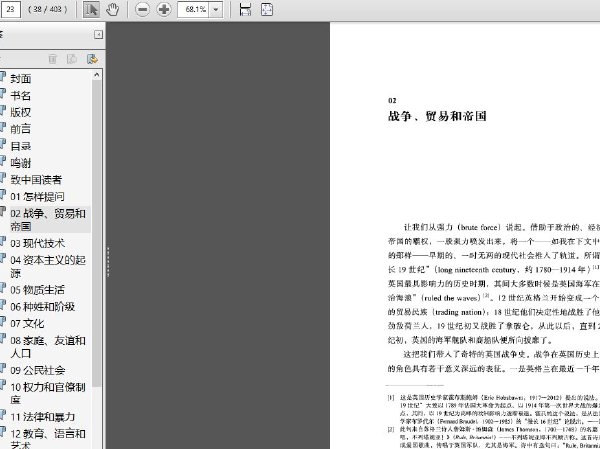
Task: Click the panel splitter grip handle
Action: pos(108,261)
